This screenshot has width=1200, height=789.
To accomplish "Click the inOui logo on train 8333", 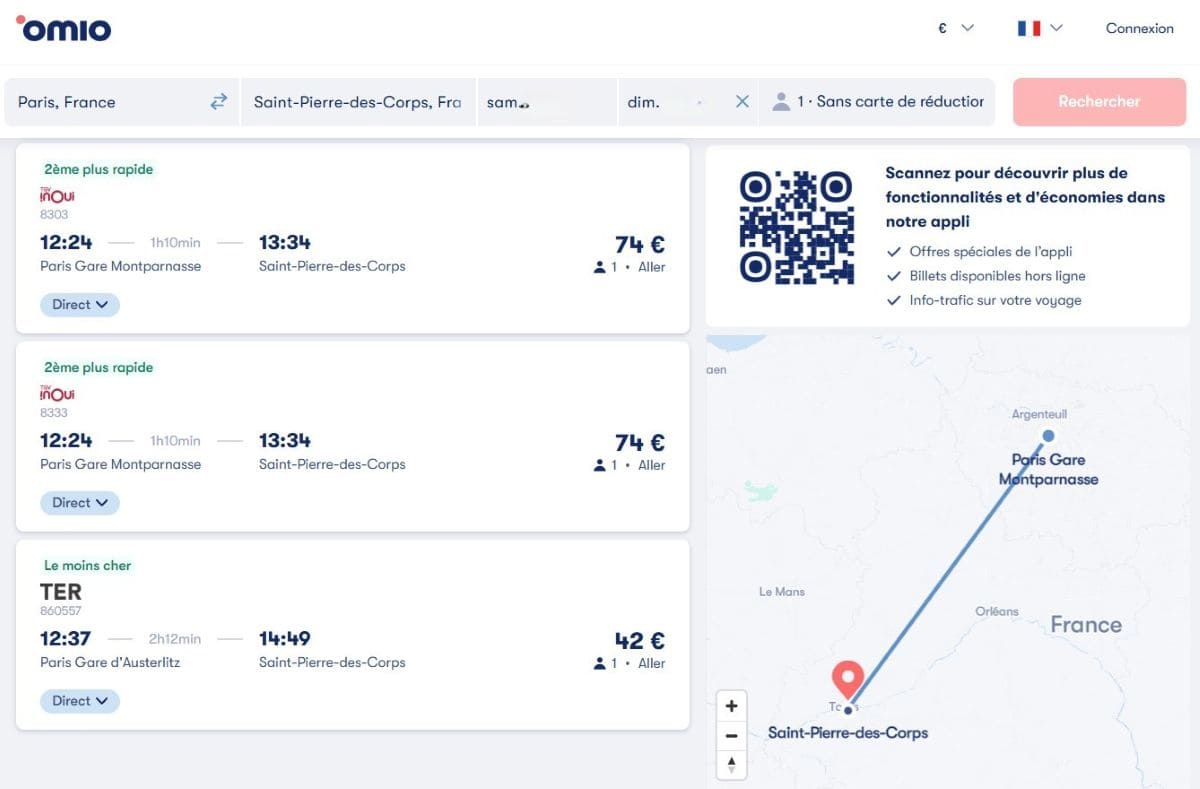I will coord(57,393).
